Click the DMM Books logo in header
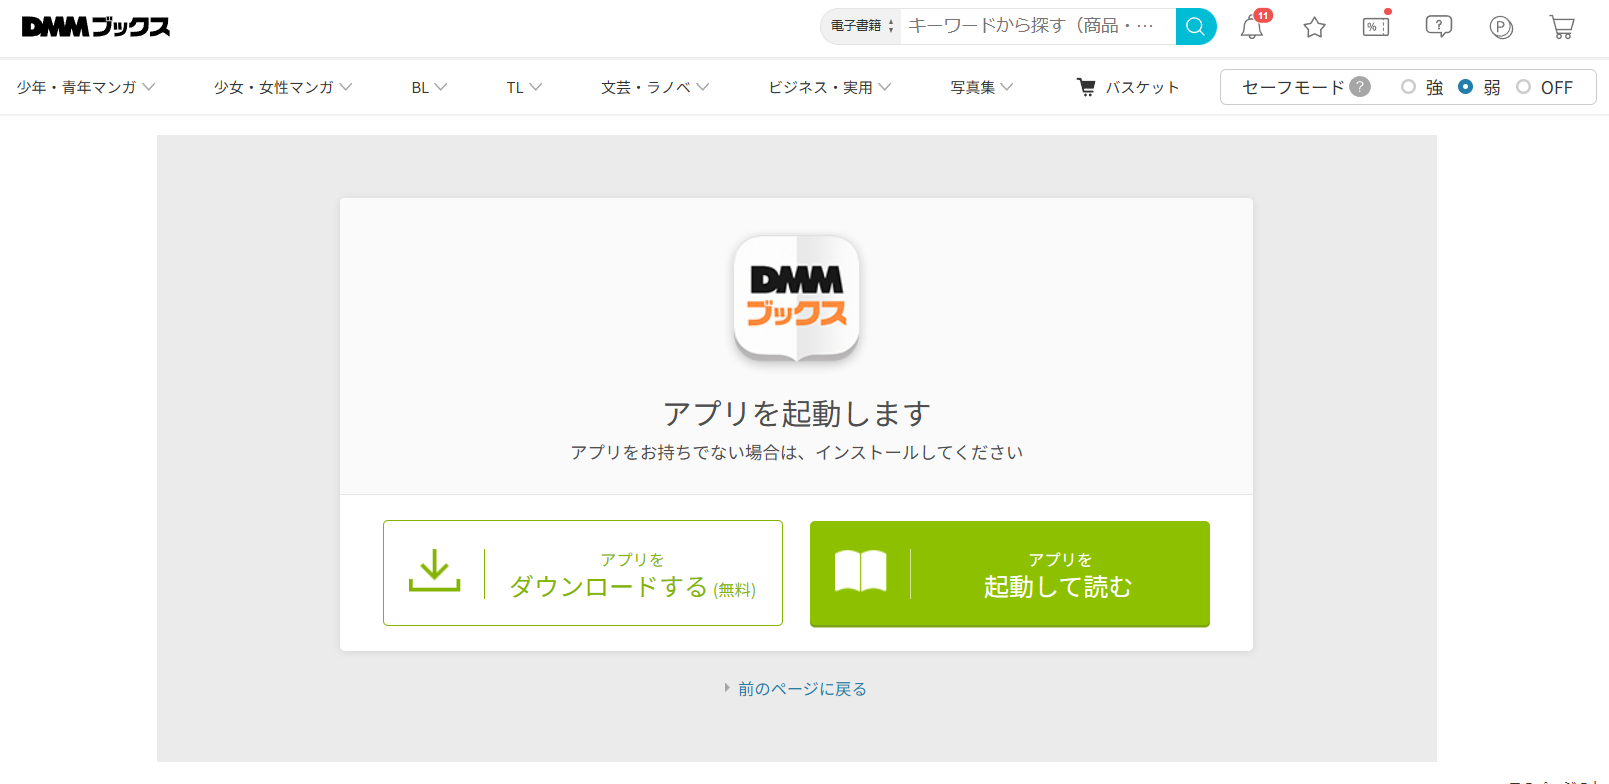Viewport: 1609px width, 784px height. pyautogui.click(x=96, y=27)
